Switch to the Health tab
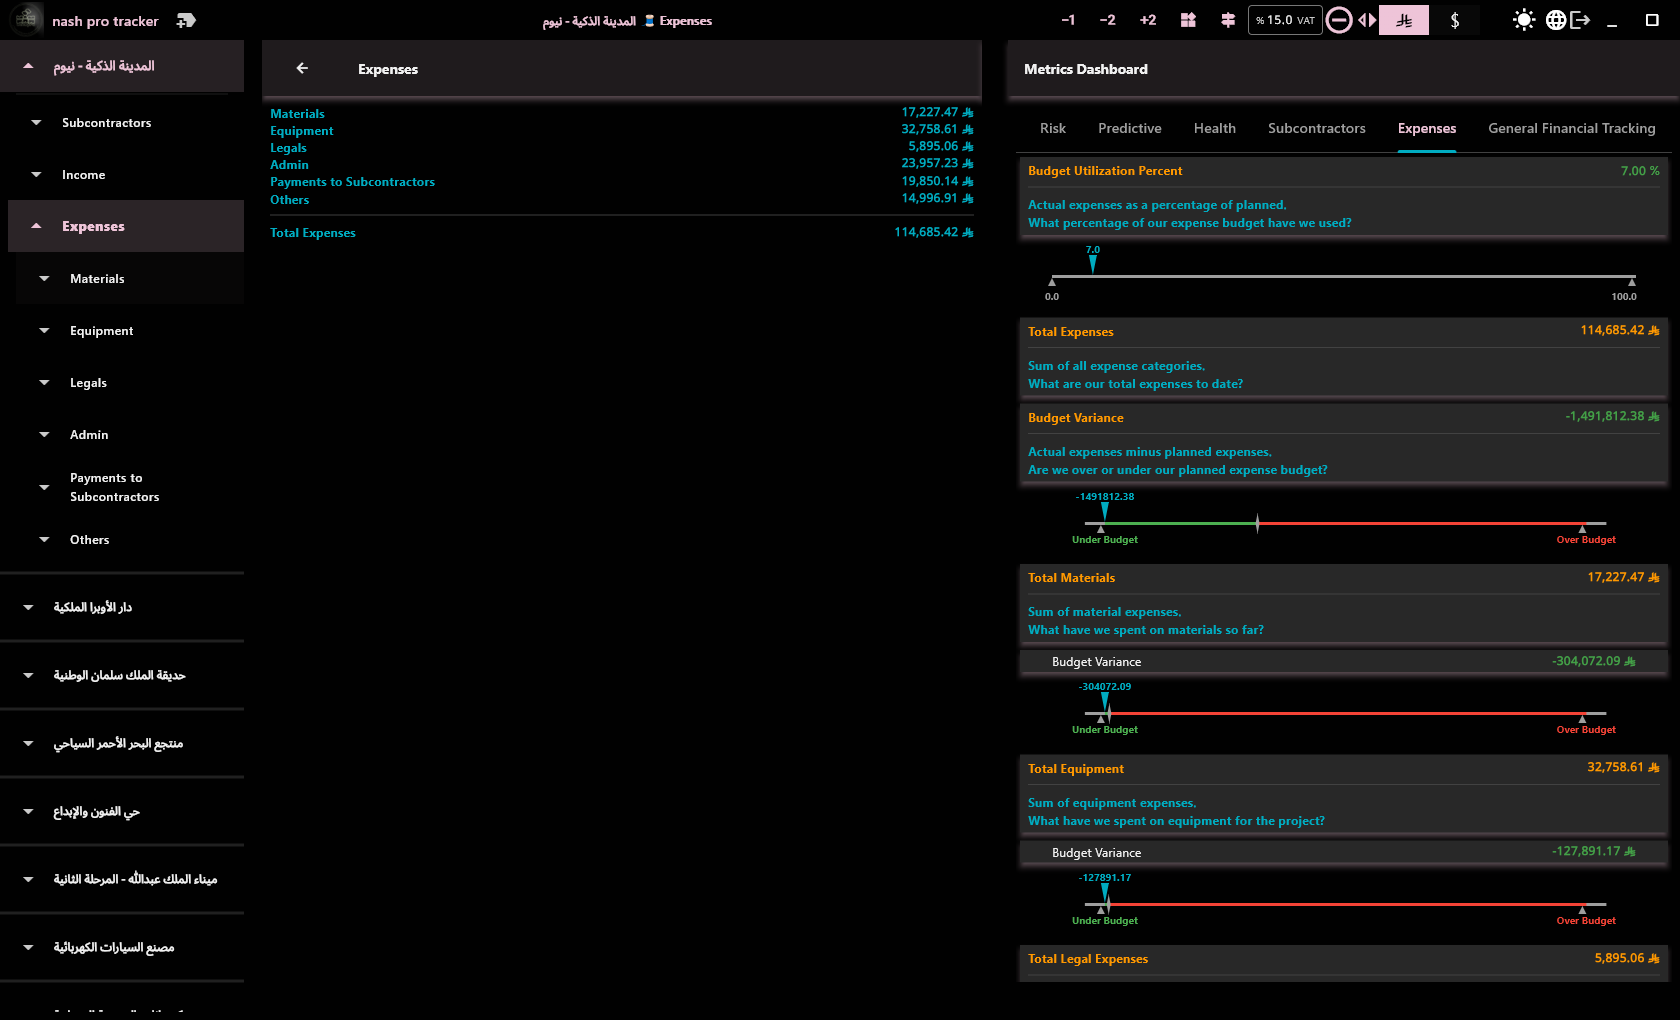 coord(1215,128)
